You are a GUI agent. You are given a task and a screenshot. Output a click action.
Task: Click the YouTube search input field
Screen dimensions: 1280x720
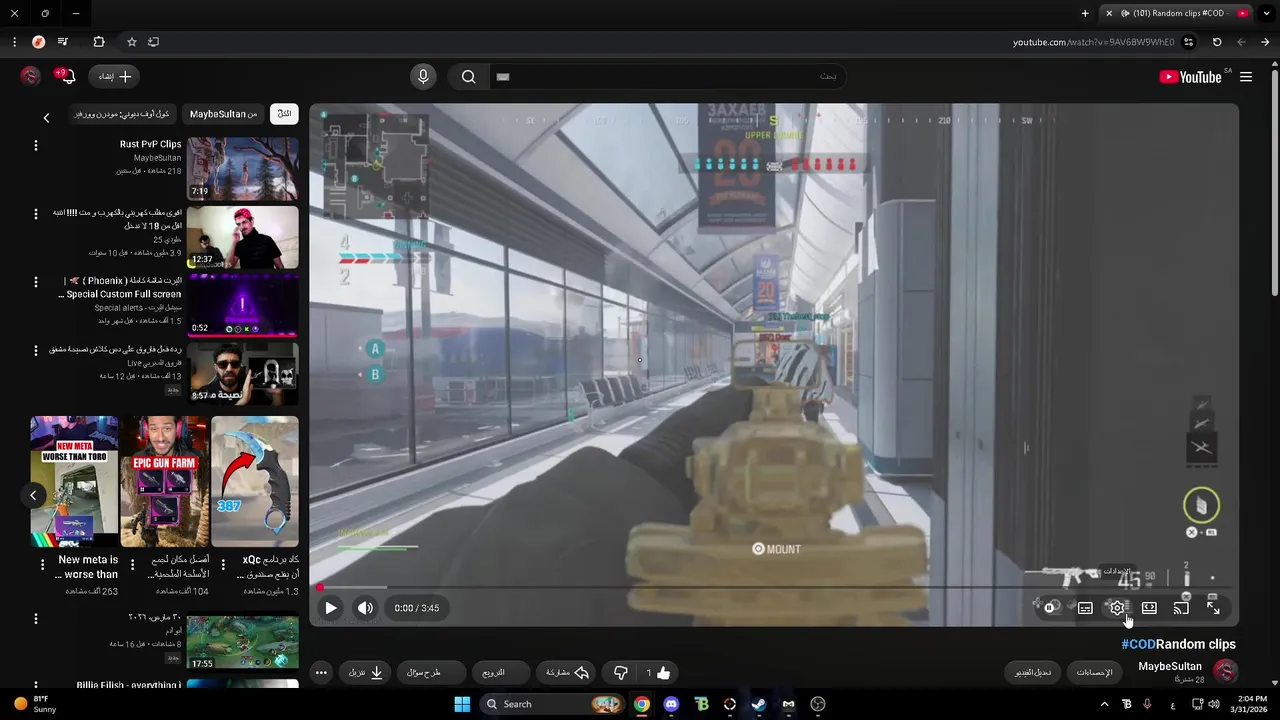click(667, 77)
